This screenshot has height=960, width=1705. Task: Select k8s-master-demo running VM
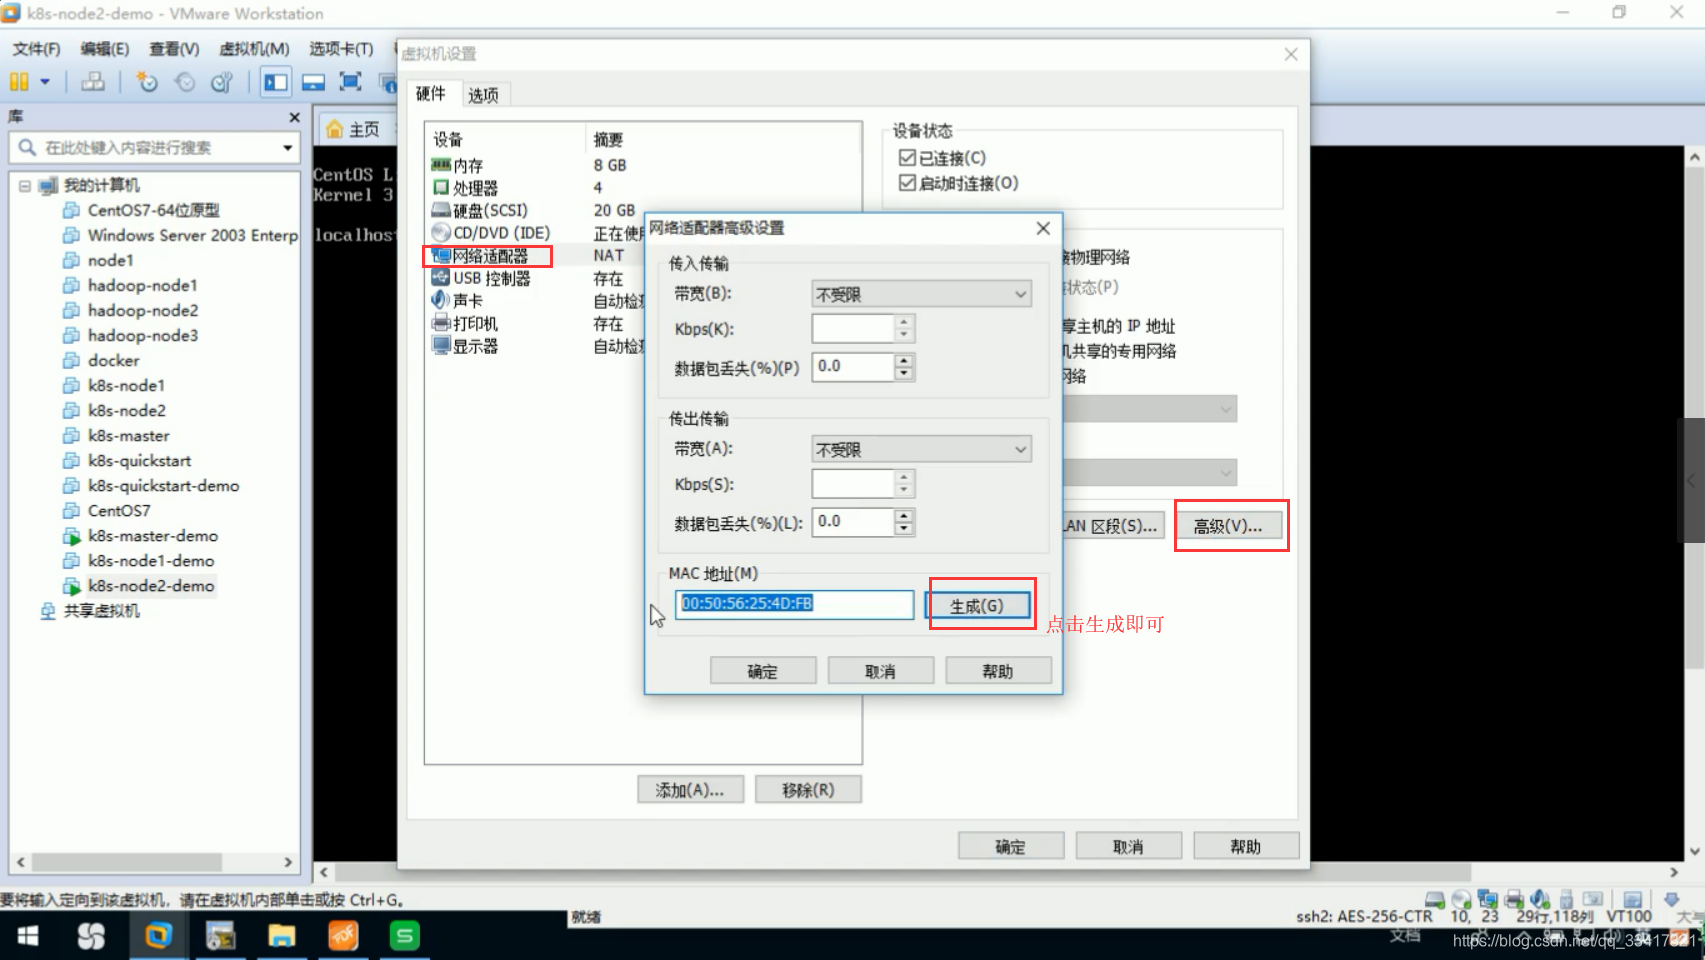point(152,535)
